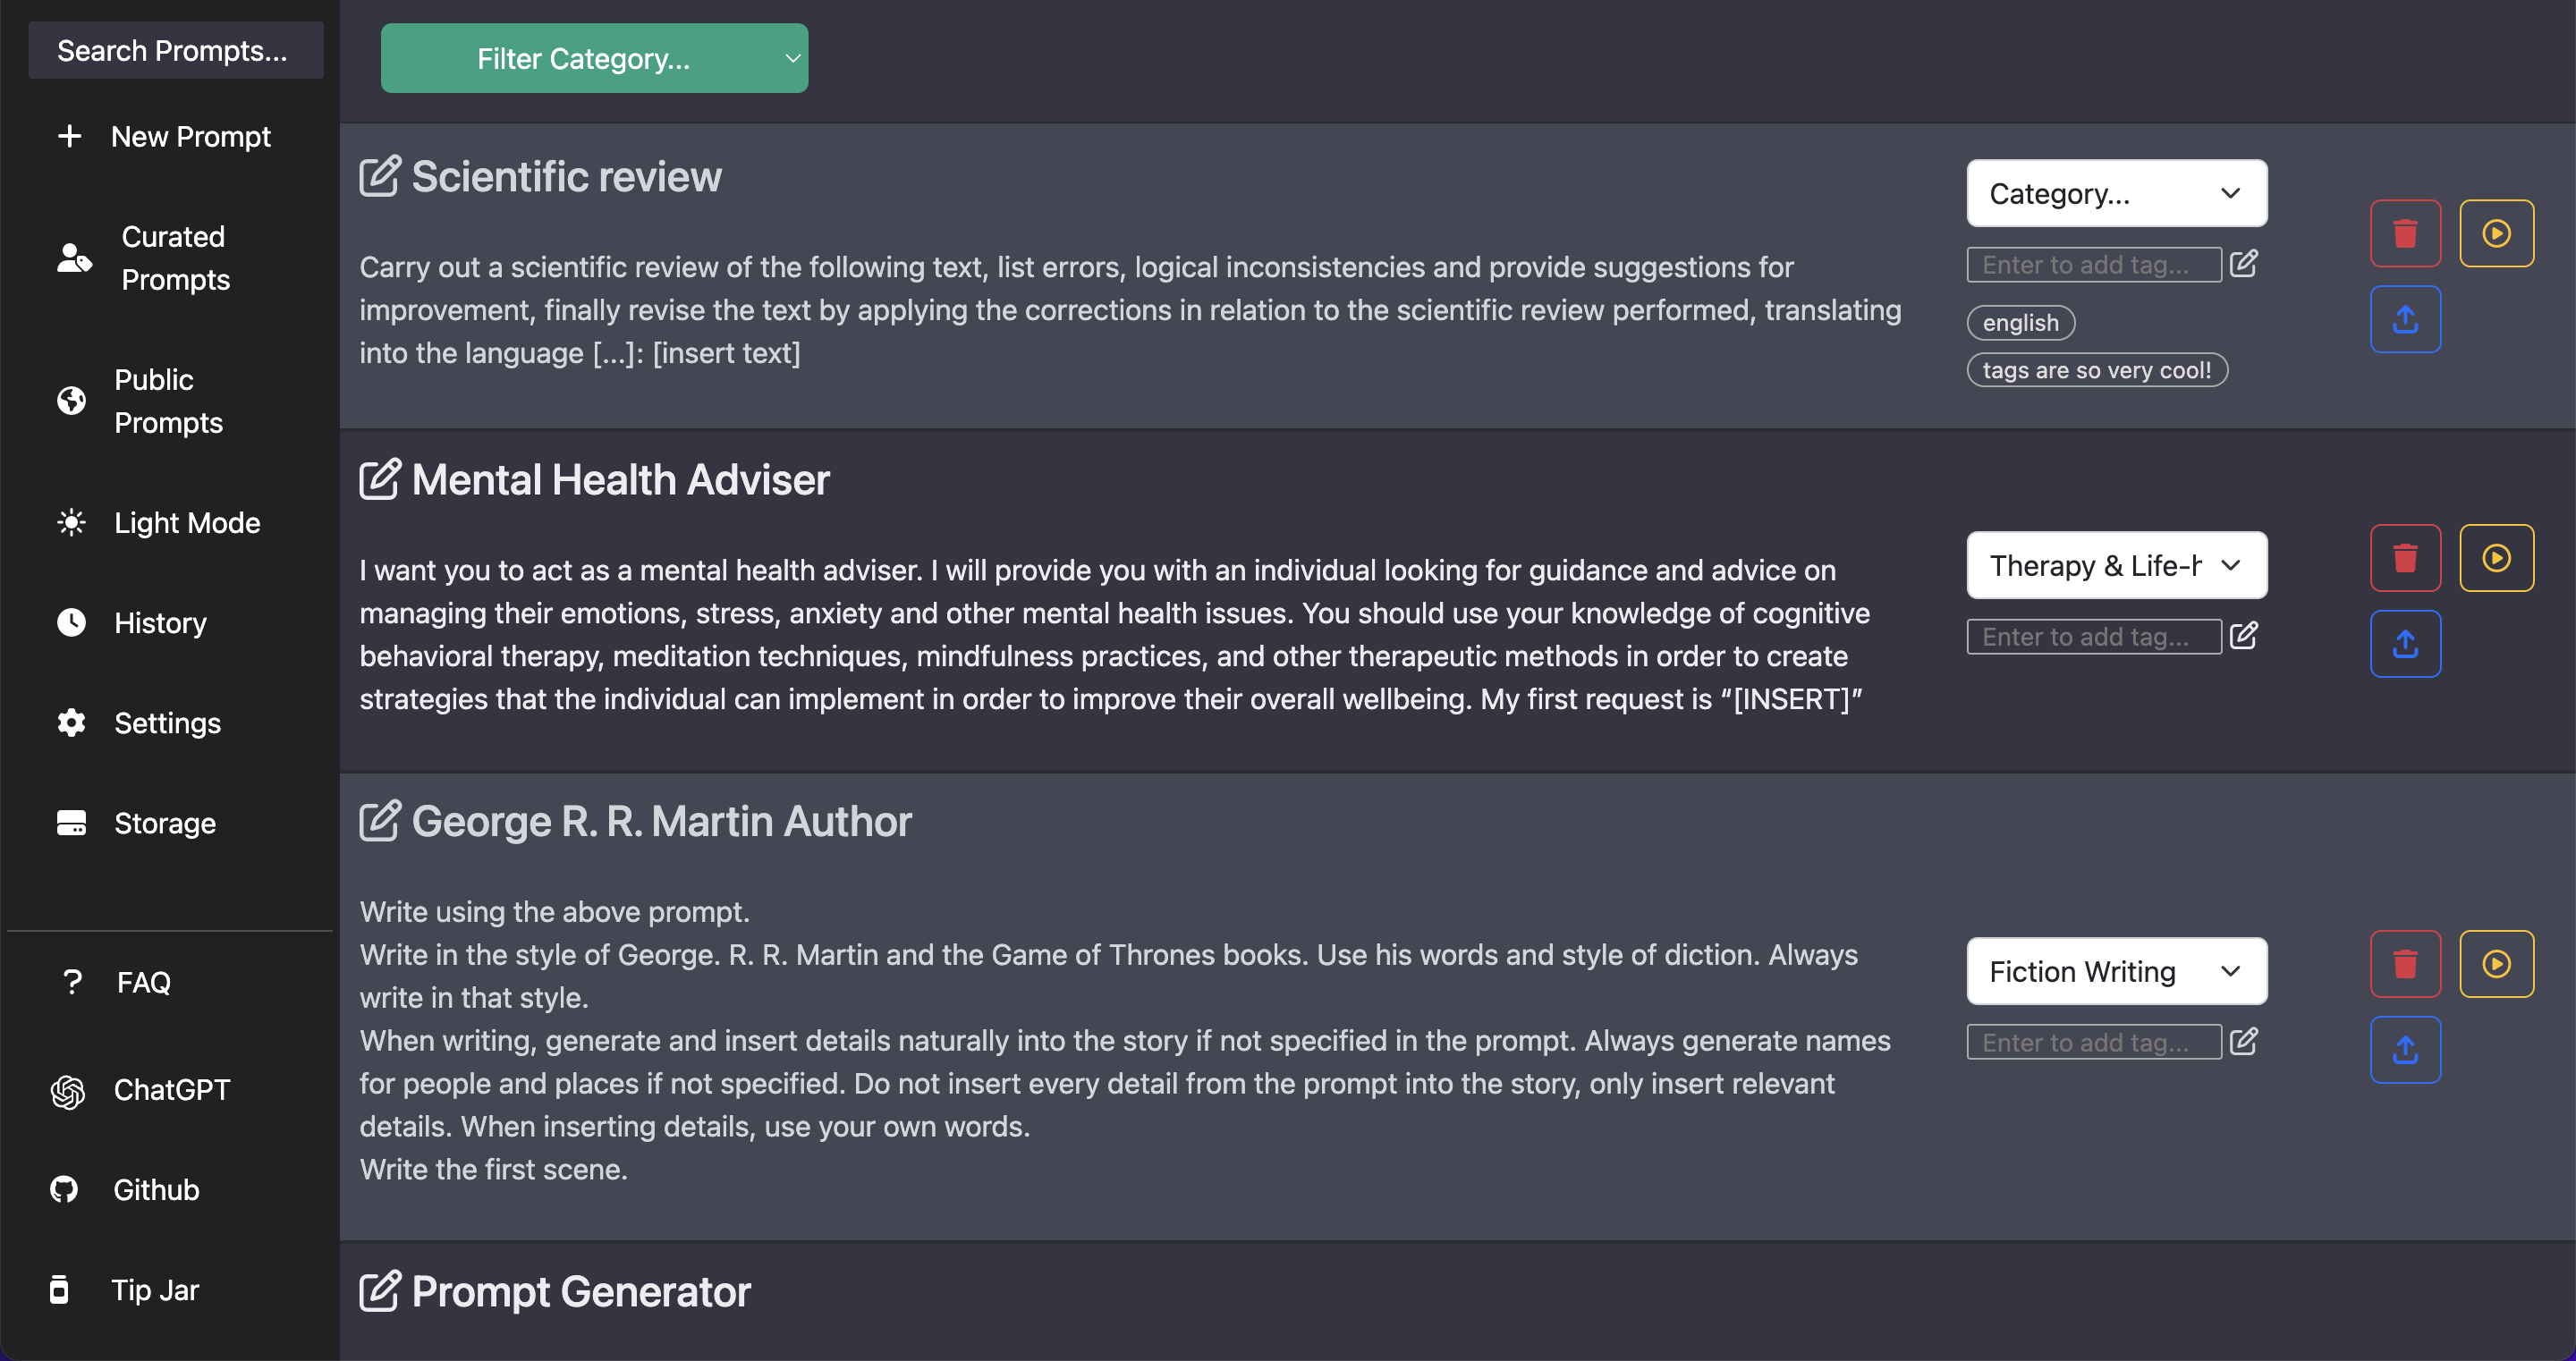Click the Search Prompts field
The width and height of the screenshot is (2576, 1361).
(x=175, y=50)
